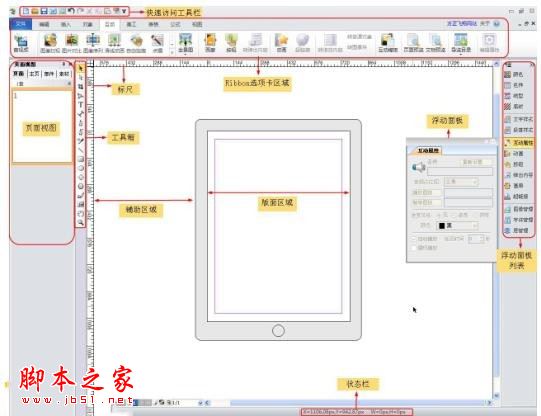Click the 文档预览 document preview ribbon icon

point(435,43)
